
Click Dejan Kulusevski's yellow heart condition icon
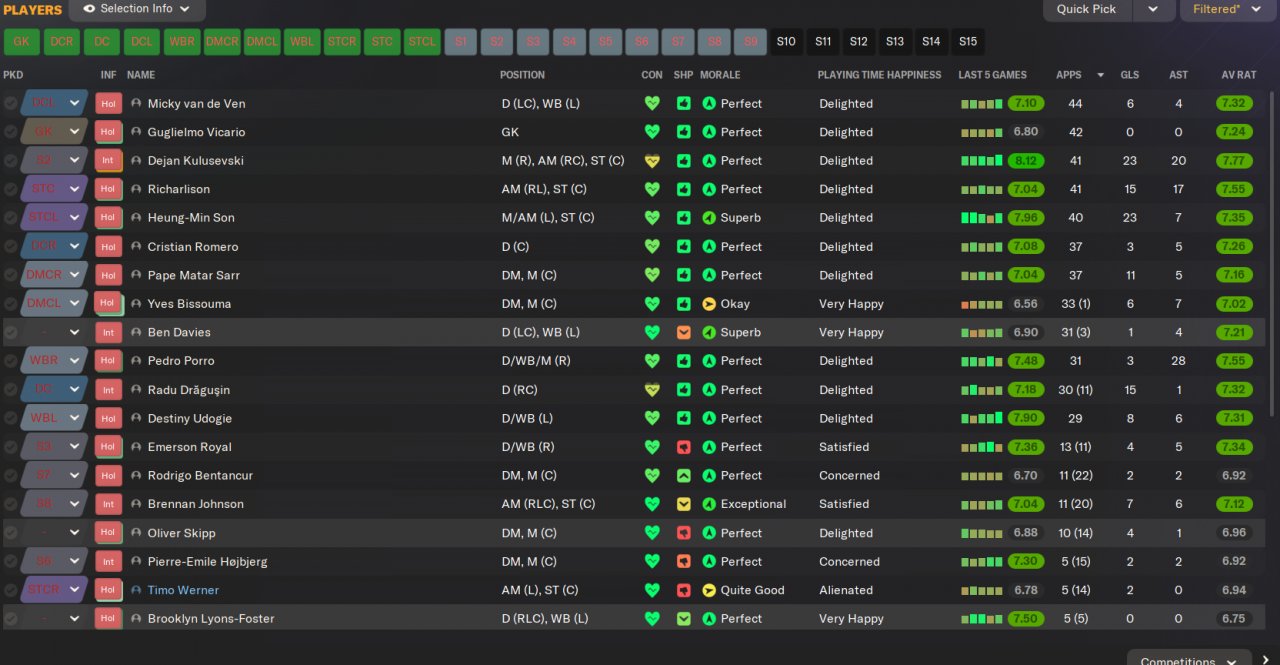(x=652, y=160)
